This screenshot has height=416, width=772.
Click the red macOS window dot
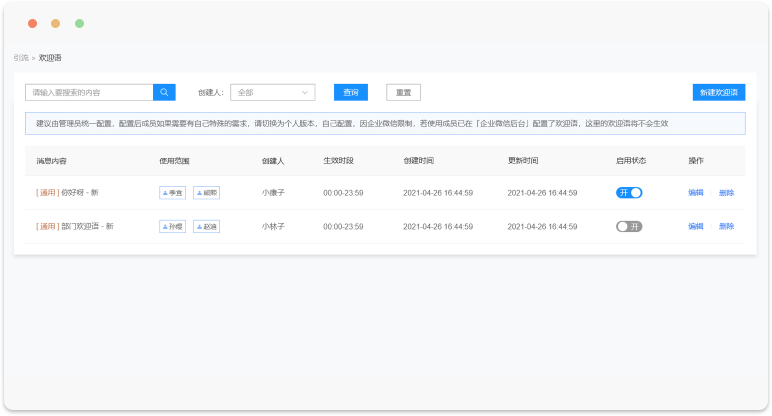pos(32,23)
